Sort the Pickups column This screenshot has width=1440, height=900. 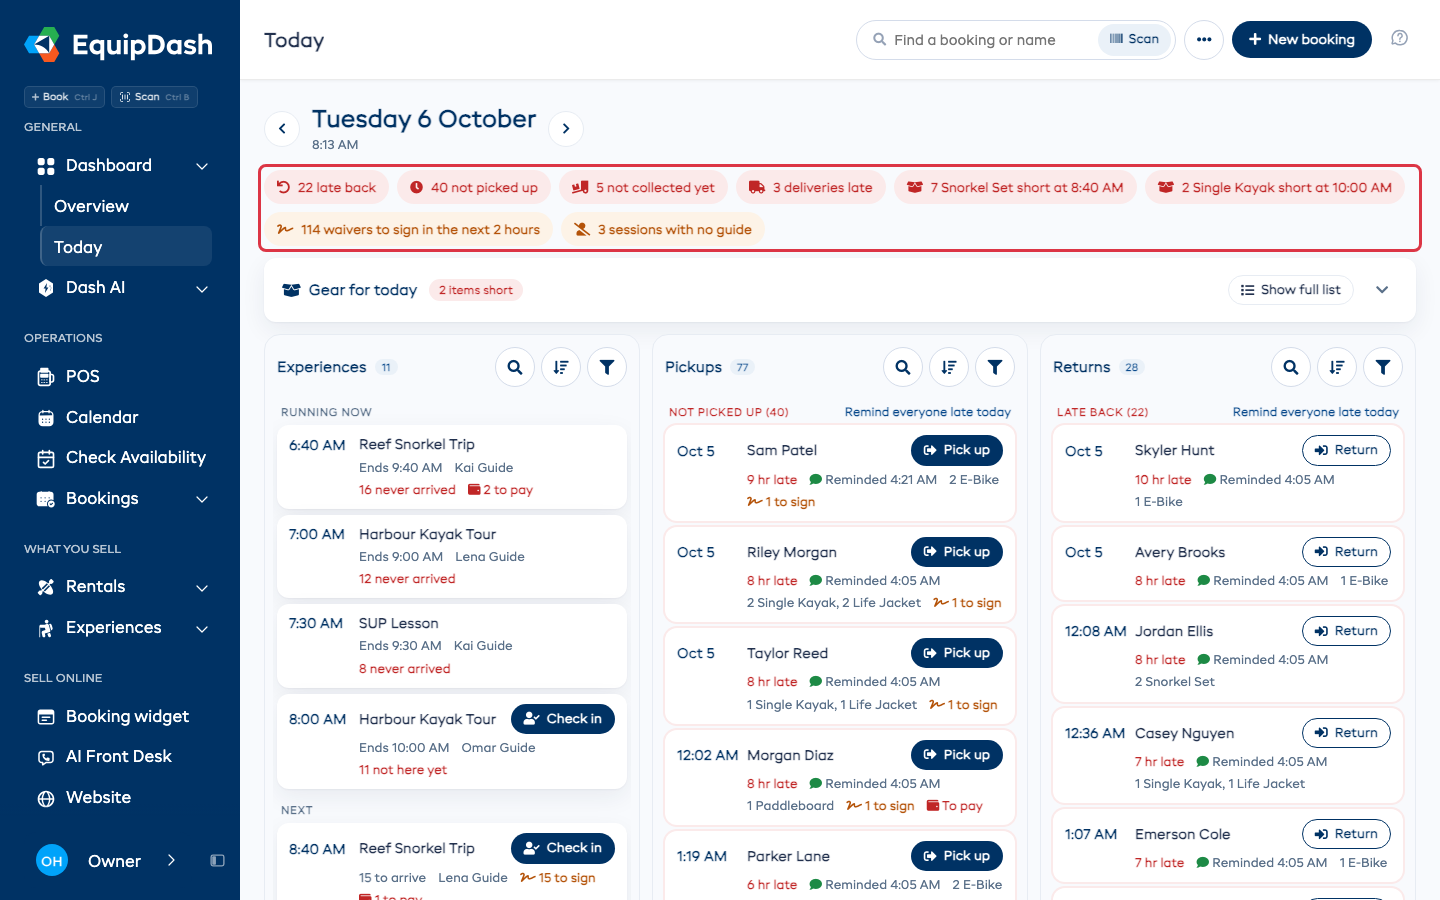click(949, 367)
